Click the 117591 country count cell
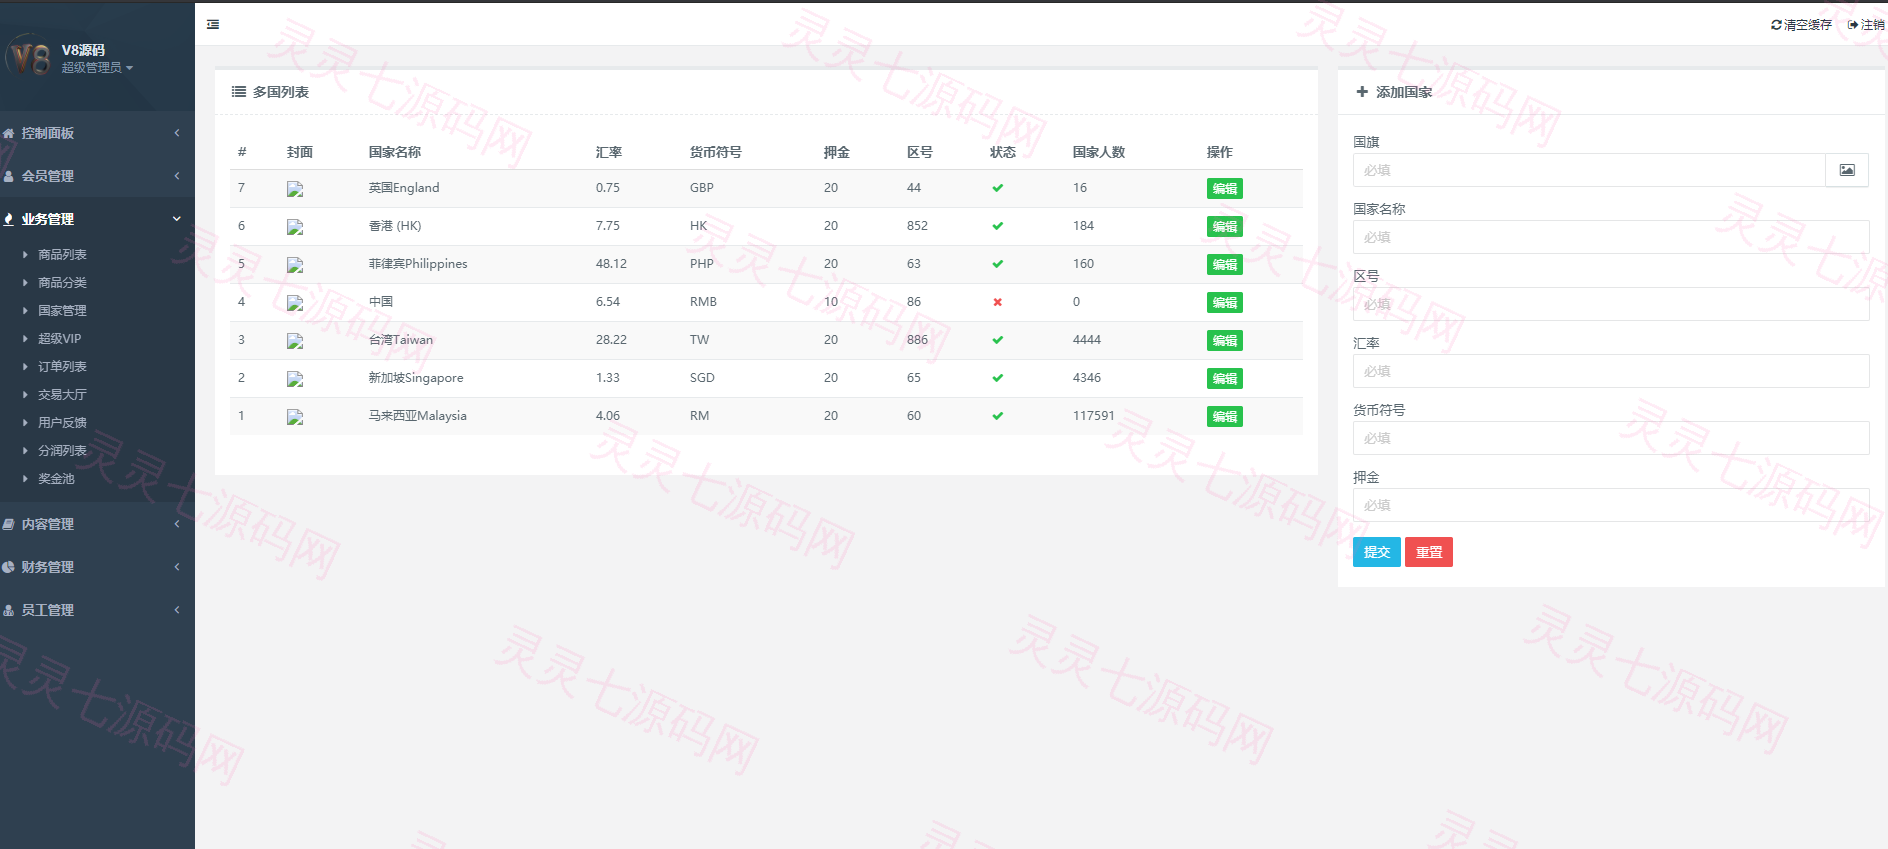 pos(1093,416)
